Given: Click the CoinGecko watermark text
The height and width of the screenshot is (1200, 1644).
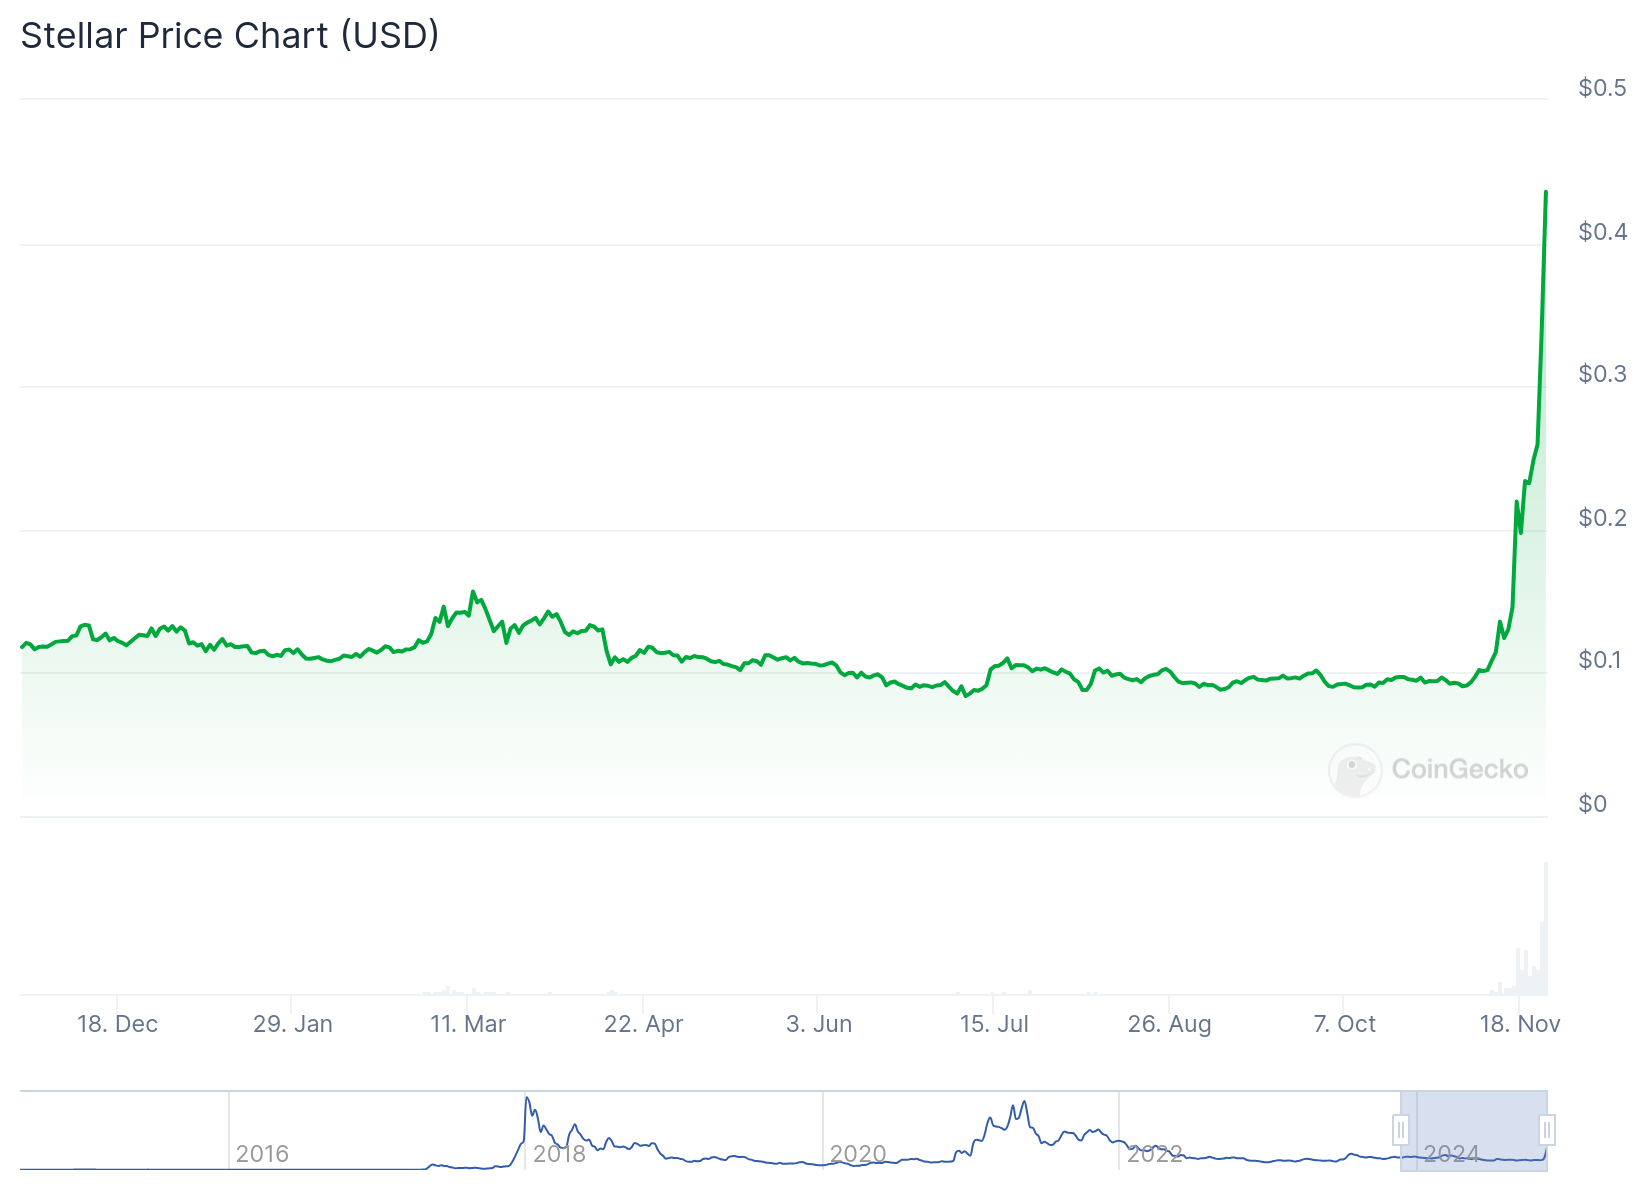Looking at the screenshot, I should (x=1460, y=769).
